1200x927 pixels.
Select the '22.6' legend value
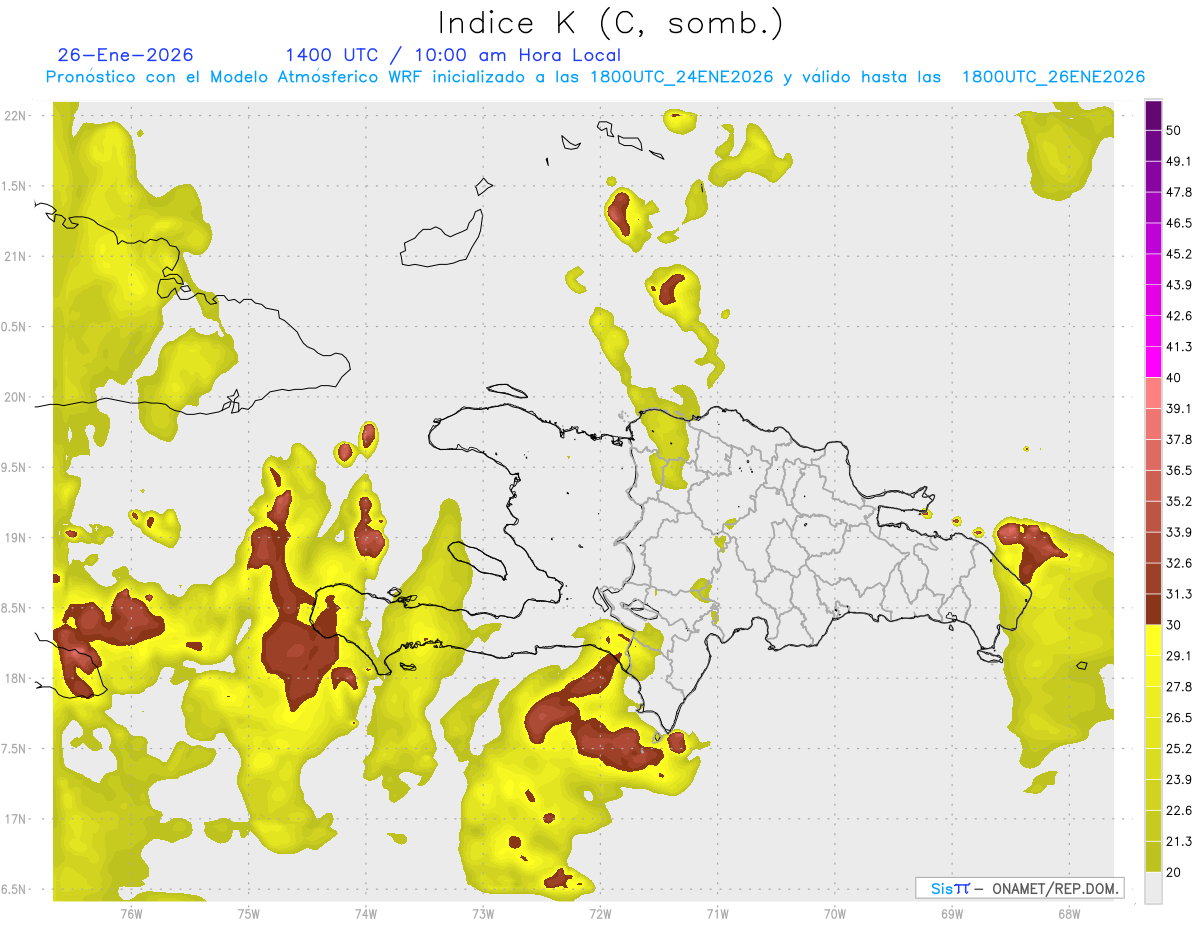coord(1178,811)
